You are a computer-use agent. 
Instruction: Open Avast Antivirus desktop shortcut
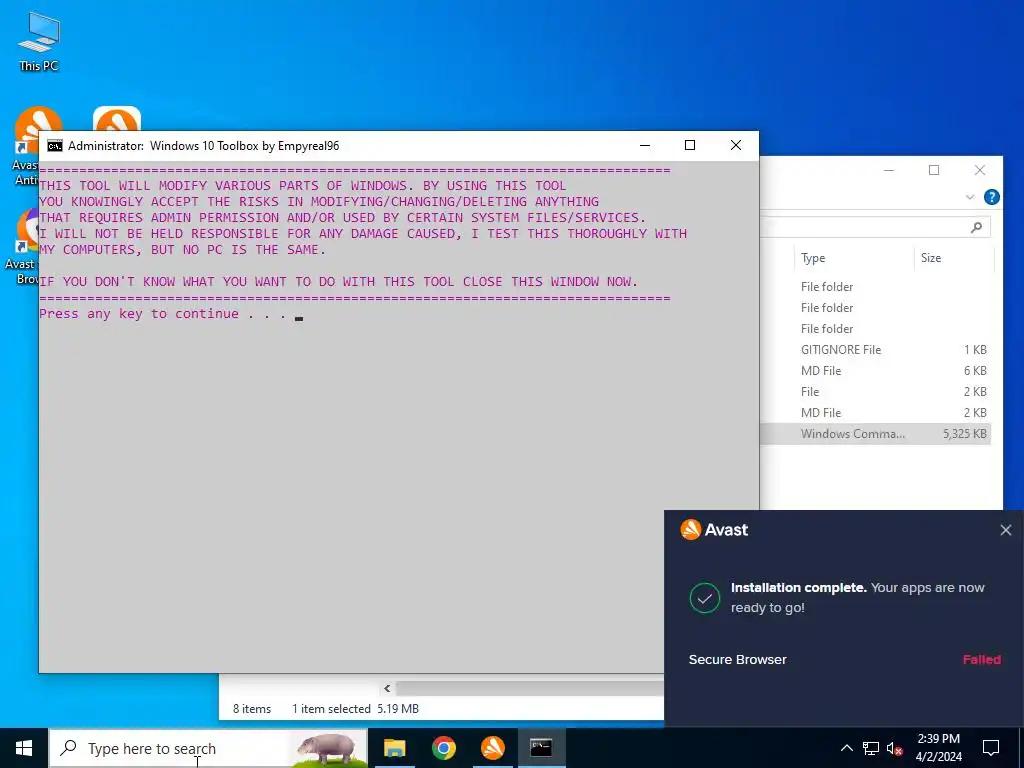pos(26,147)
